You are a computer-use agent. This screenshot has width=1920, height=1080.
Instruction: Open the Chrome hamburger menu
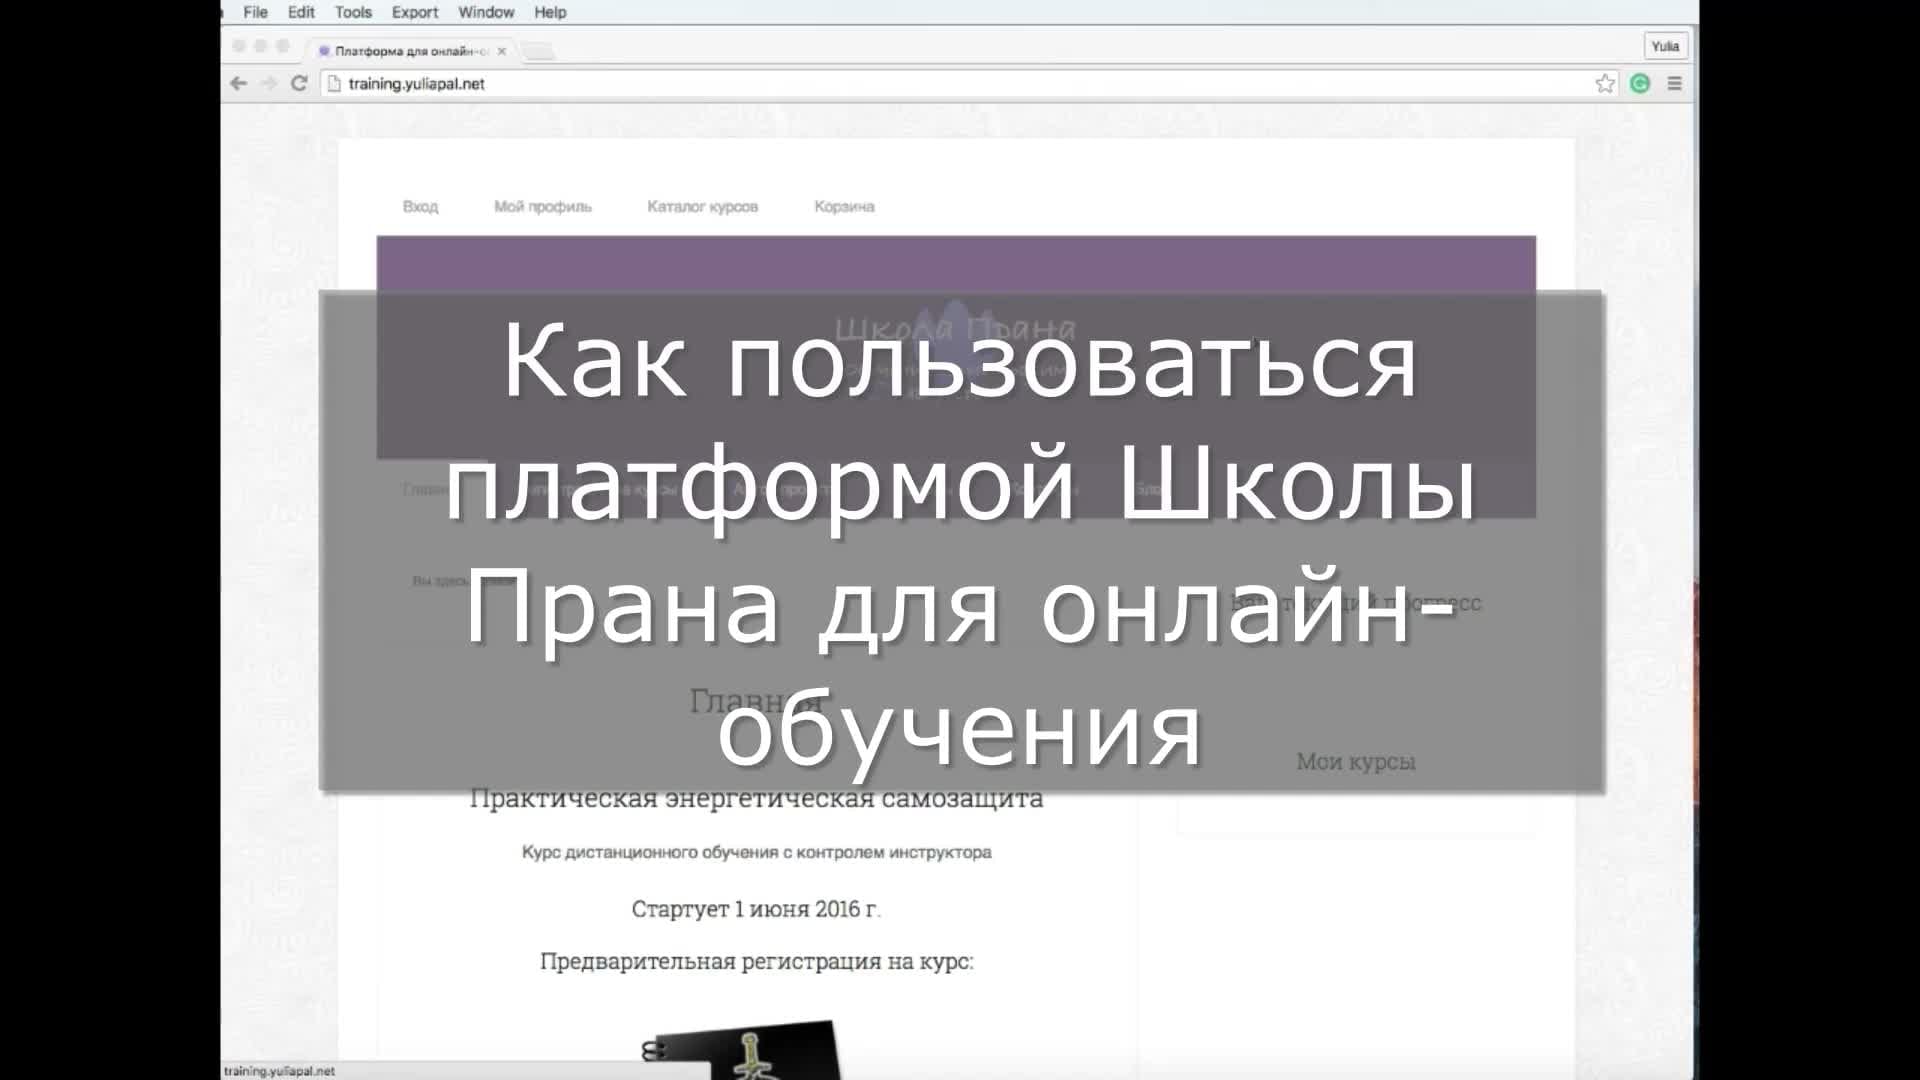coord(1675,84)
